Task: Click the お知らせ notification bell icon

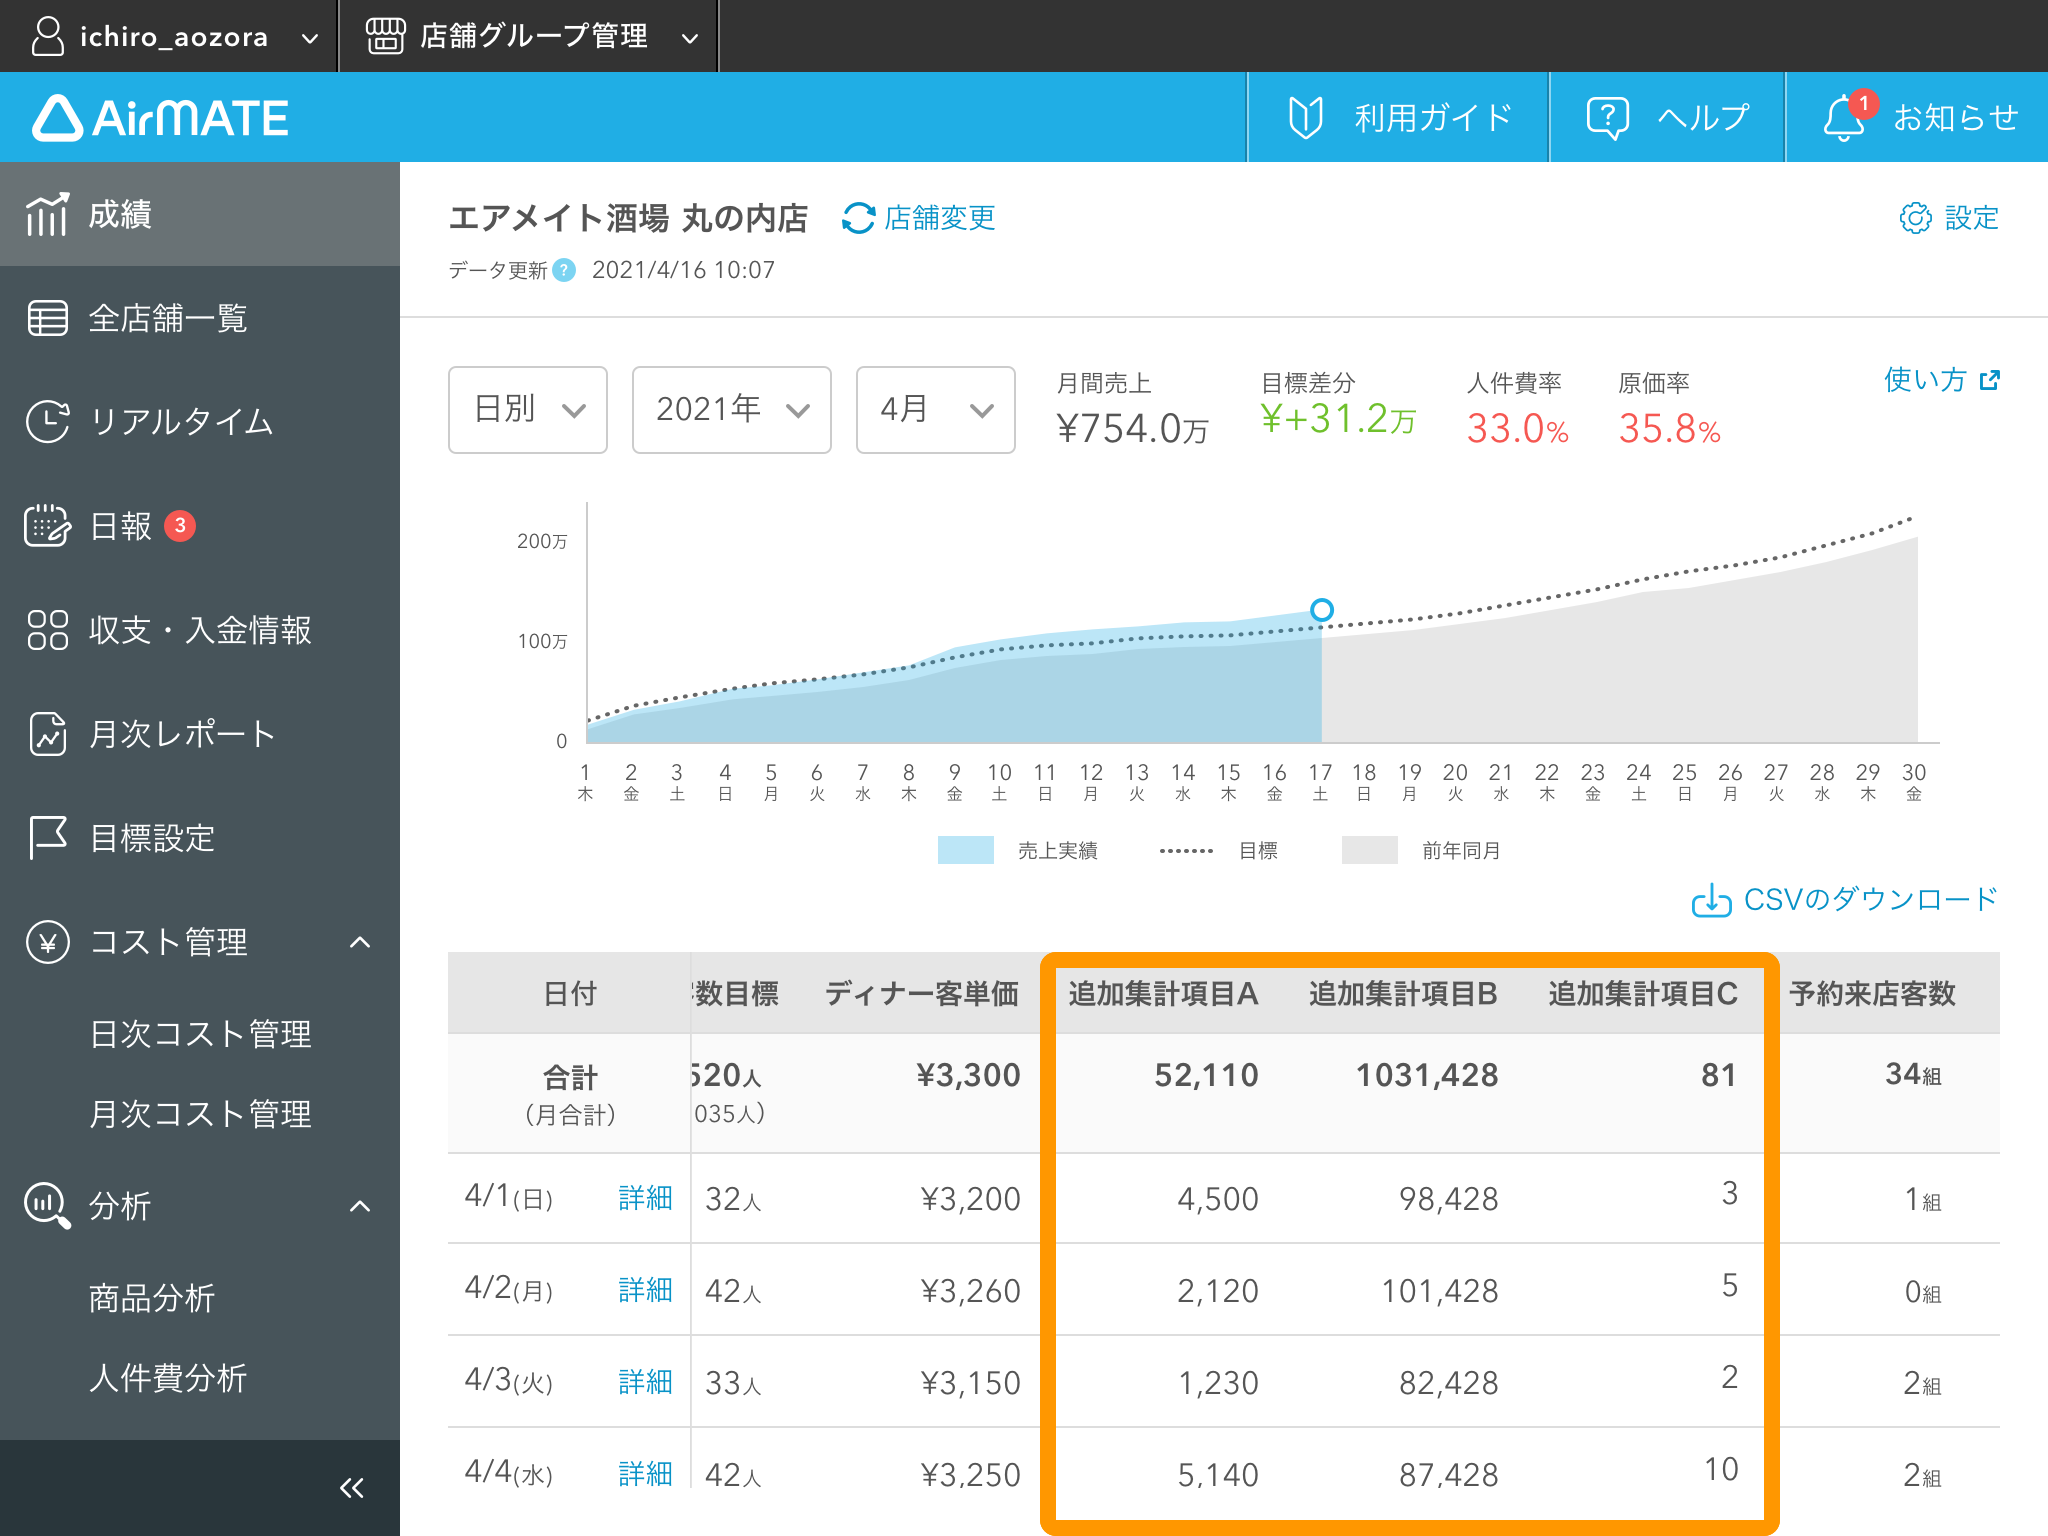Action: coord(1843,118)
